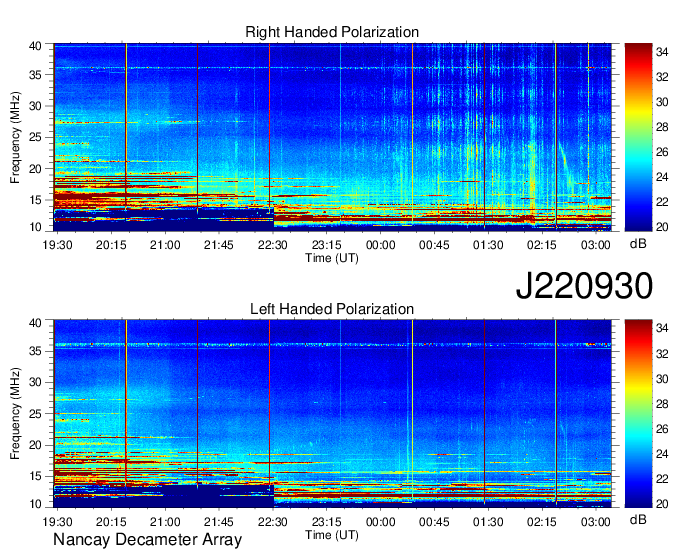This screenshot has height=552, width=680.
Task: Click the 24 dB value on lower colorbar
Action: click(x=662, y=454)
